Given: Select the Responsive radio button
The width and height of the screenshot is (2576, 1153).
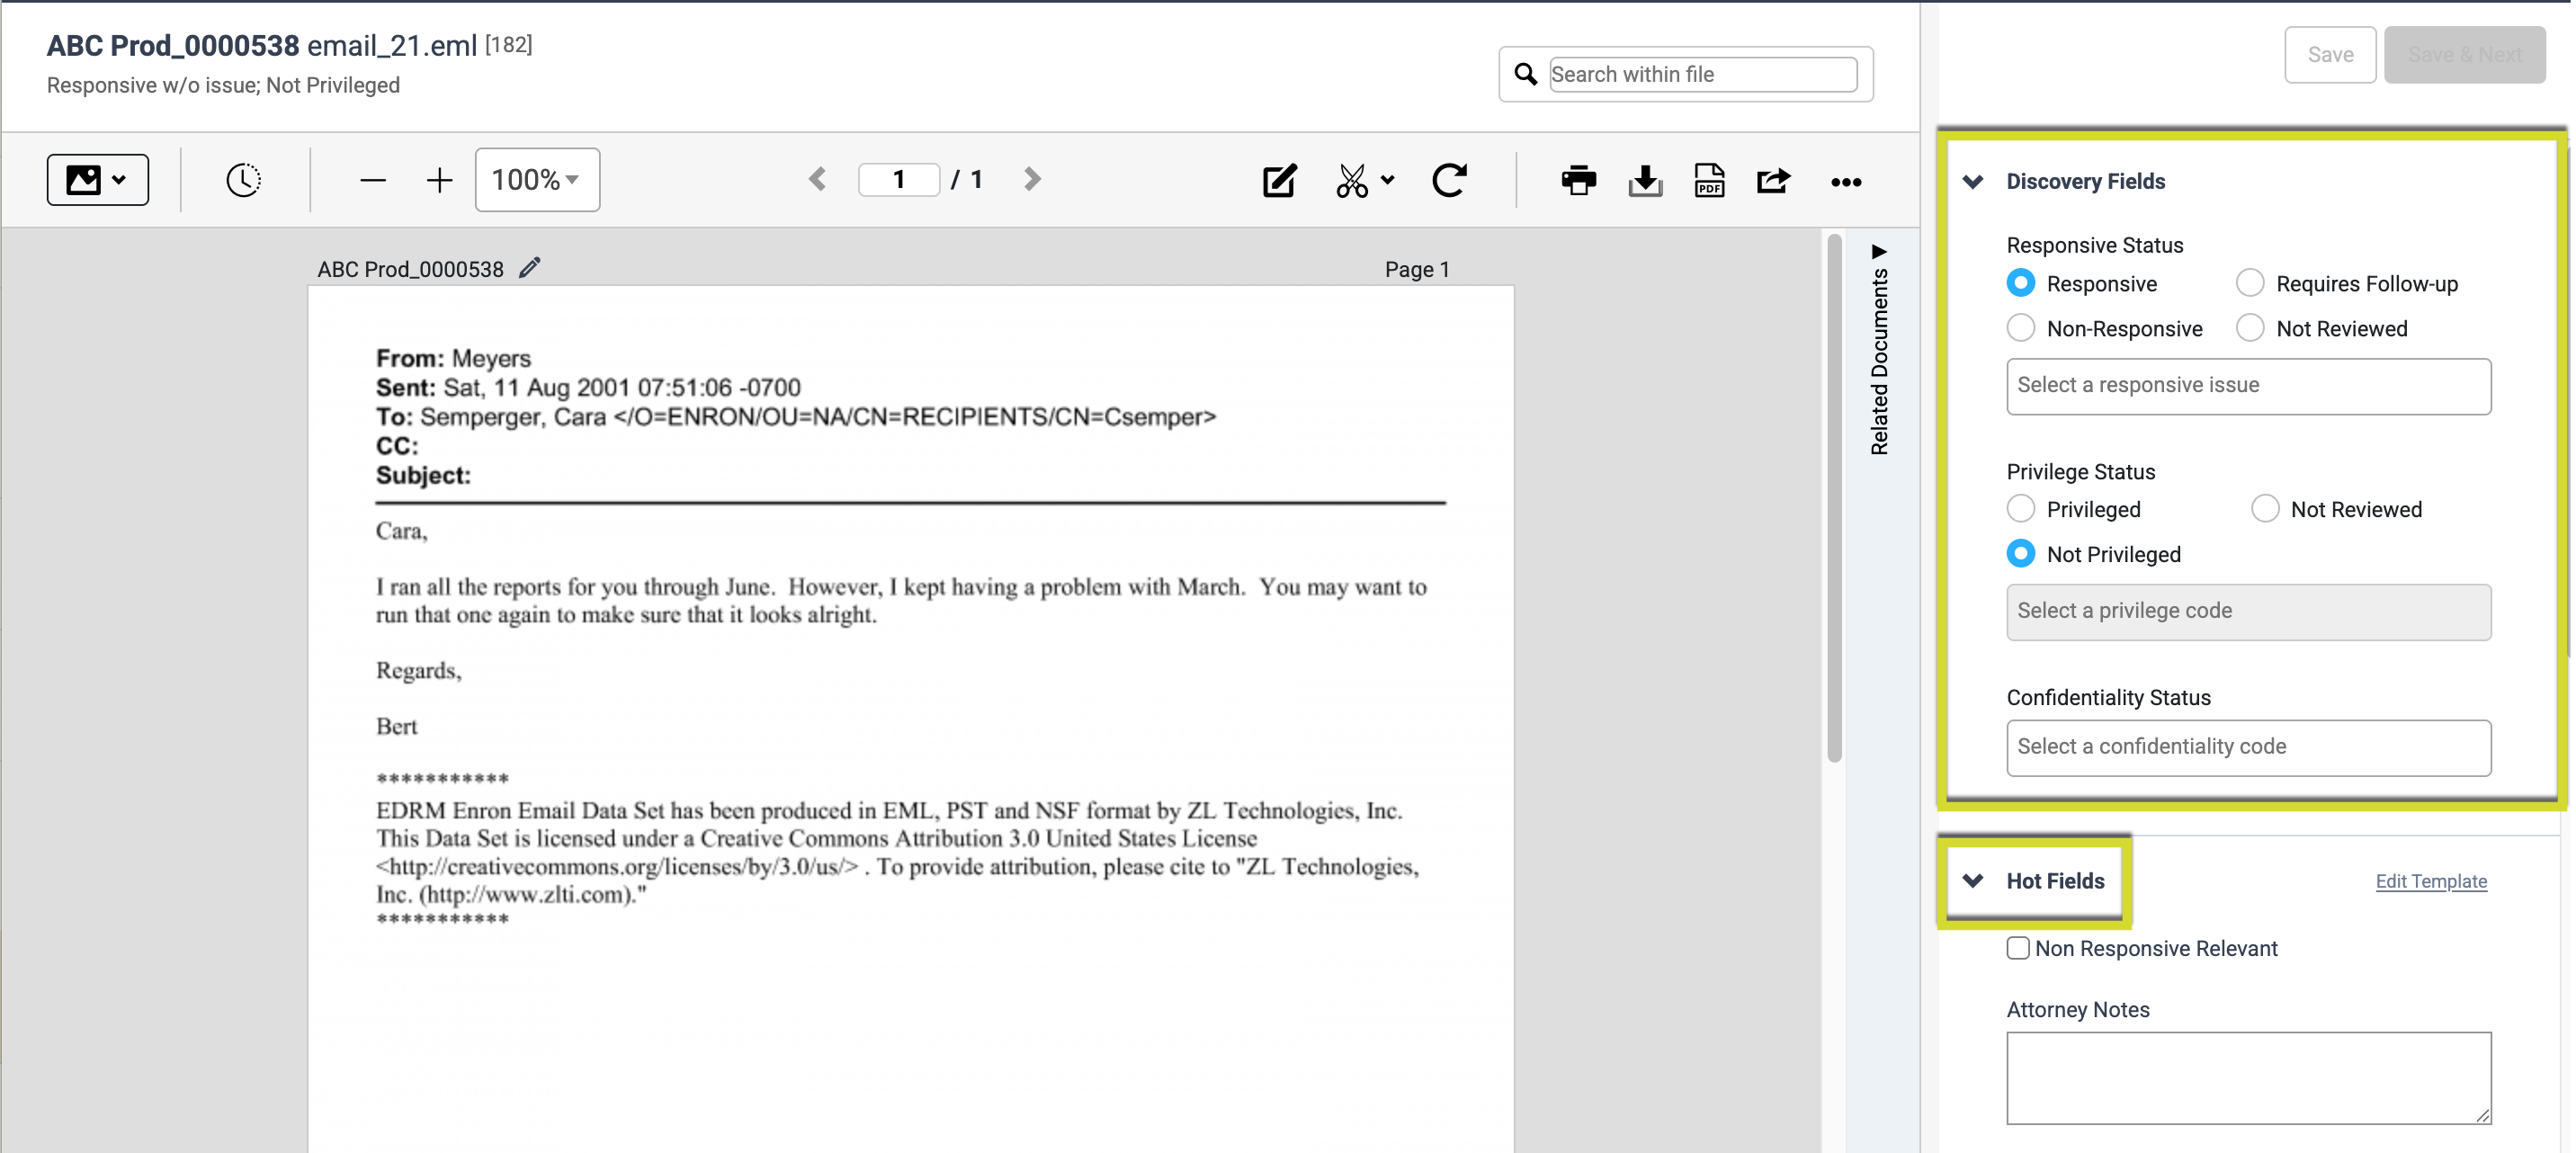Looking at the screenshot, I should tap(2021, 283).
